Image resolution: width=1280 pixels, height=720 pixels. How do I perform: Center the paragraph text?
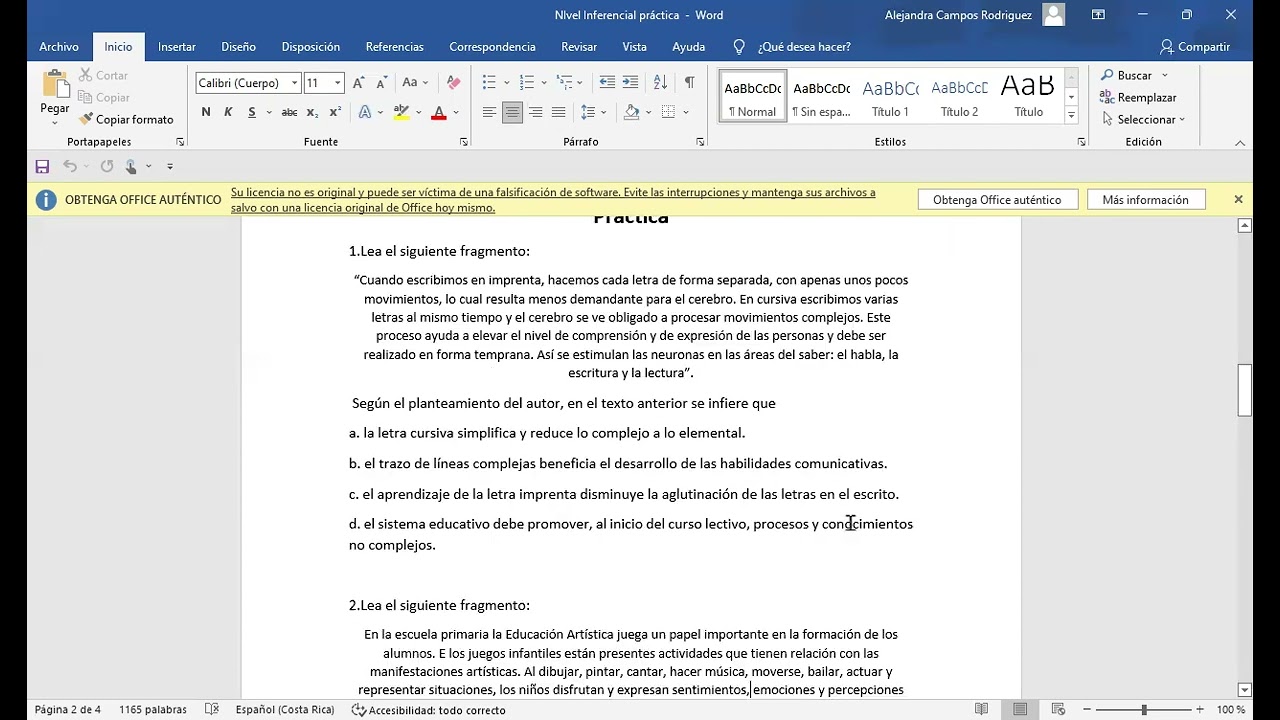point(512,112)
